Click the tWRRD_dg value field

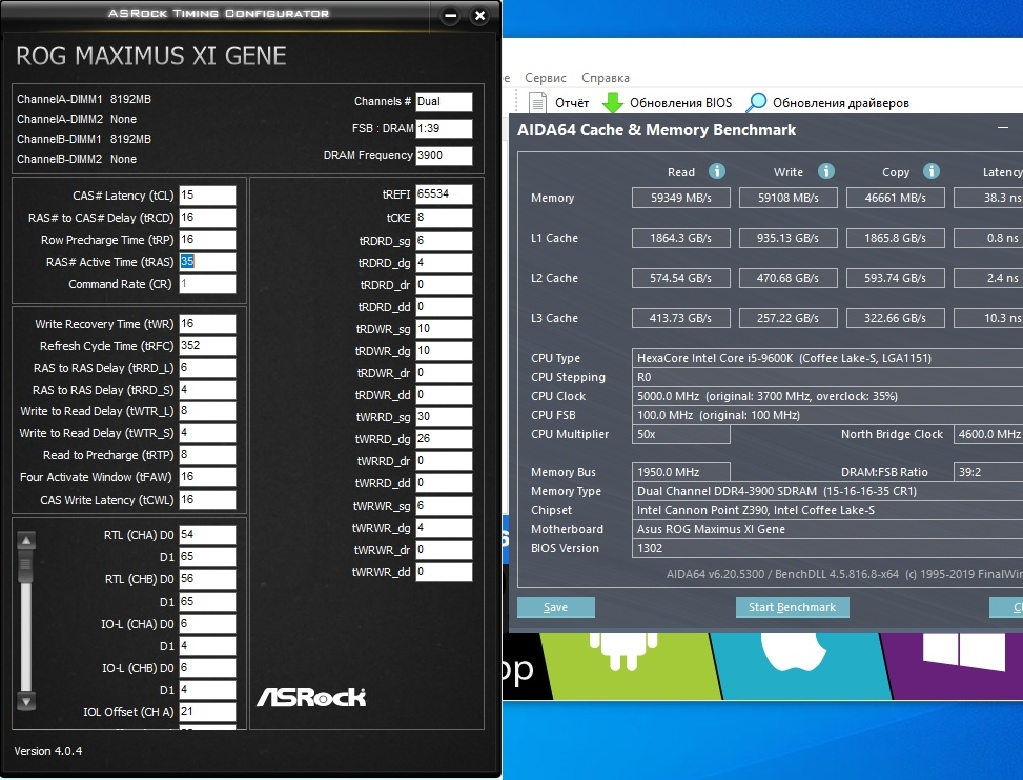444,439
